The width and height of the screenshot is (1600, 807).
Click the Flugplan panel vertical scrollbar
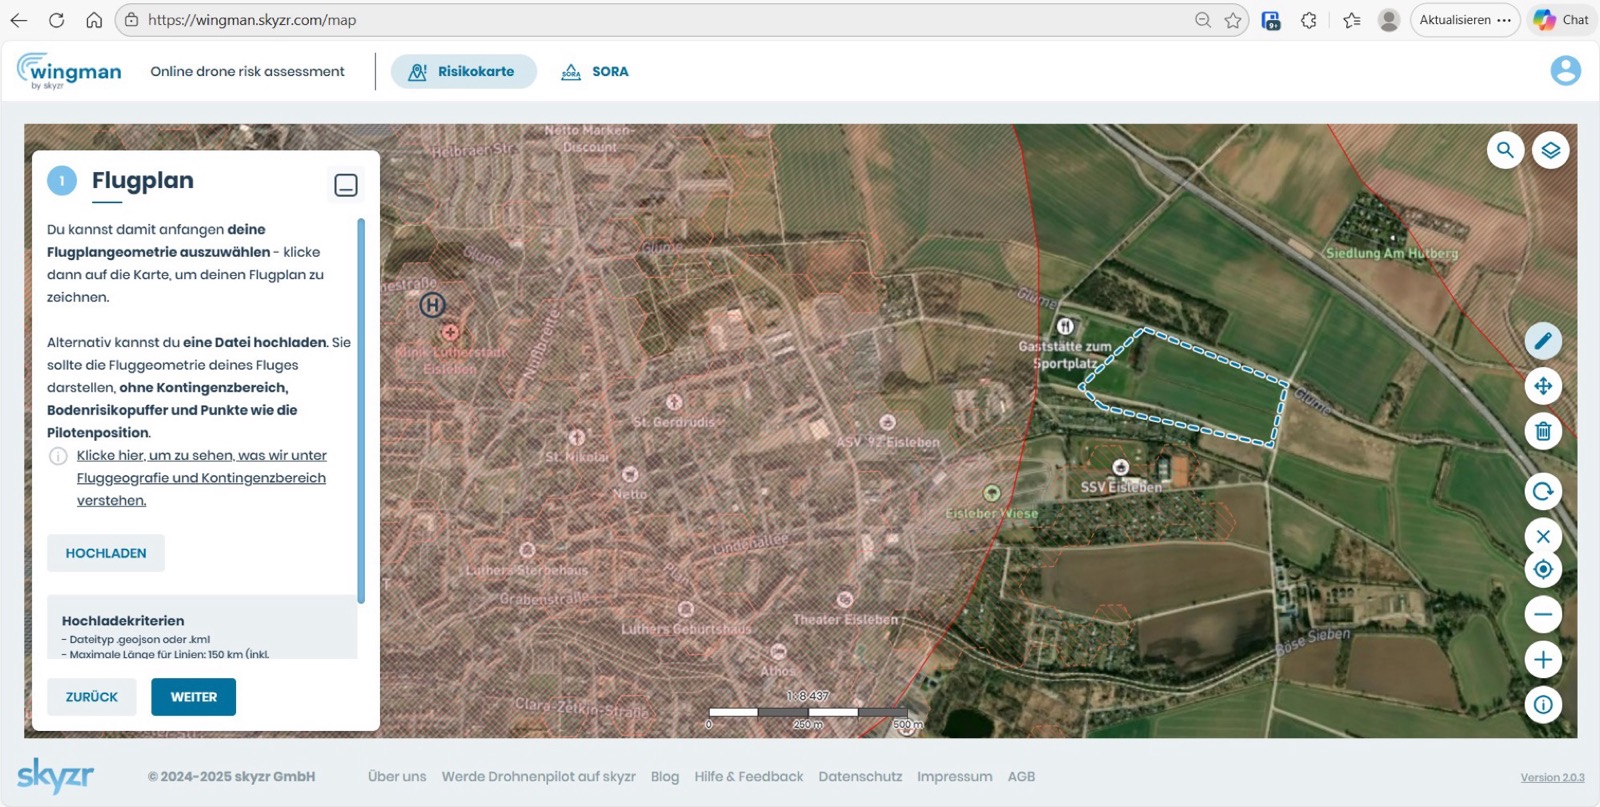[361, 410]
